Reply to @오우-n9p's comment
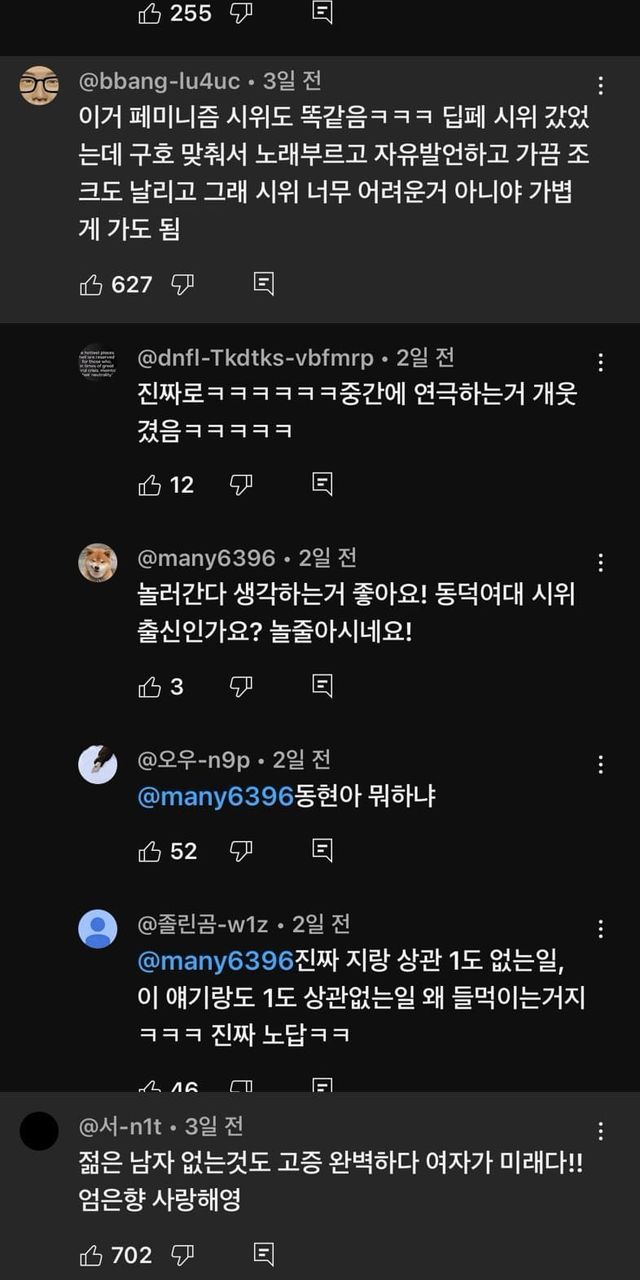This screenshot has width=640, height=1280. coord(322,851)
